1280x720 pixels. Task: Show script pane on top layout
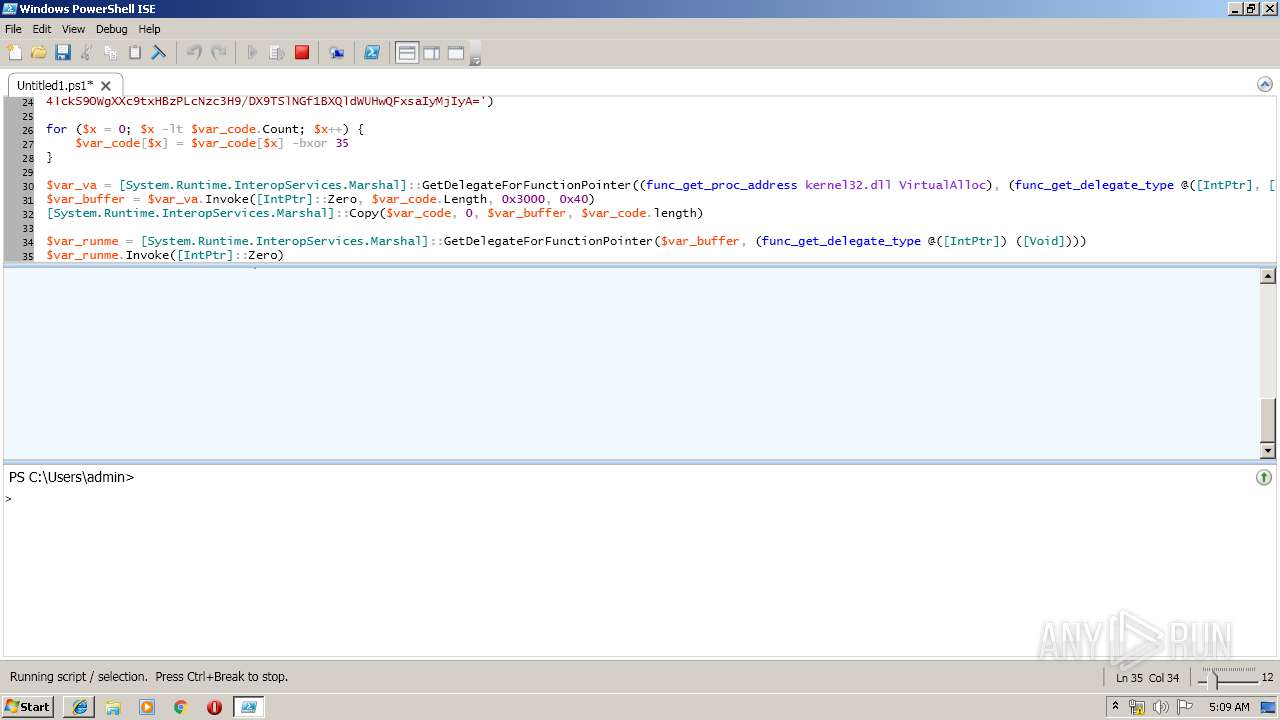[407, 53]
